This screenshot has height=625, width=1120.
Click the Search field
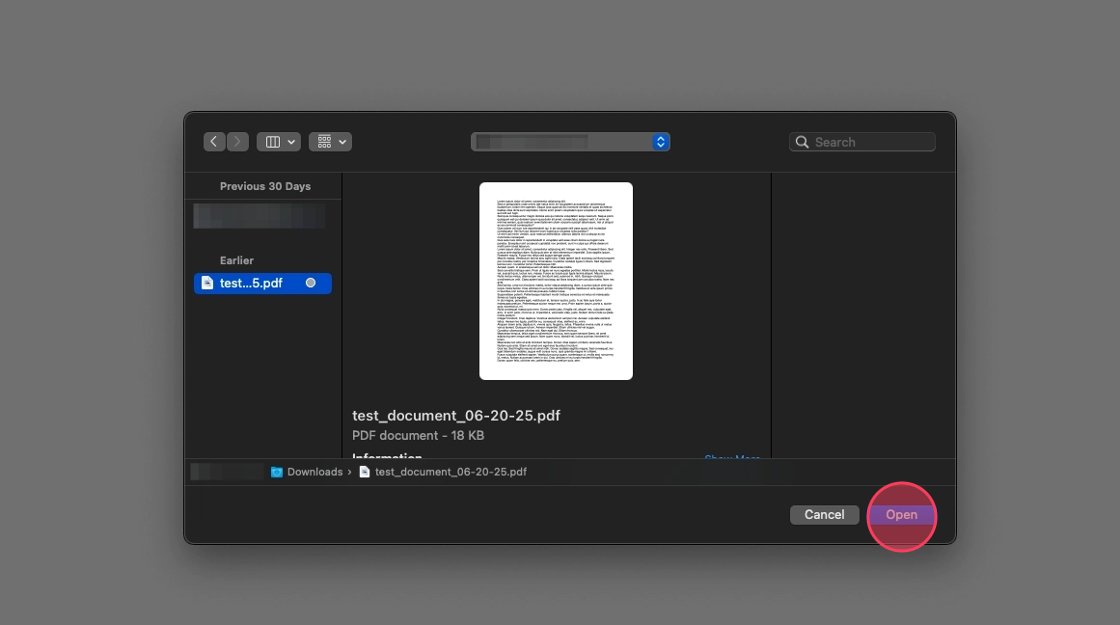pyautogui.click(x=862, y=142)
